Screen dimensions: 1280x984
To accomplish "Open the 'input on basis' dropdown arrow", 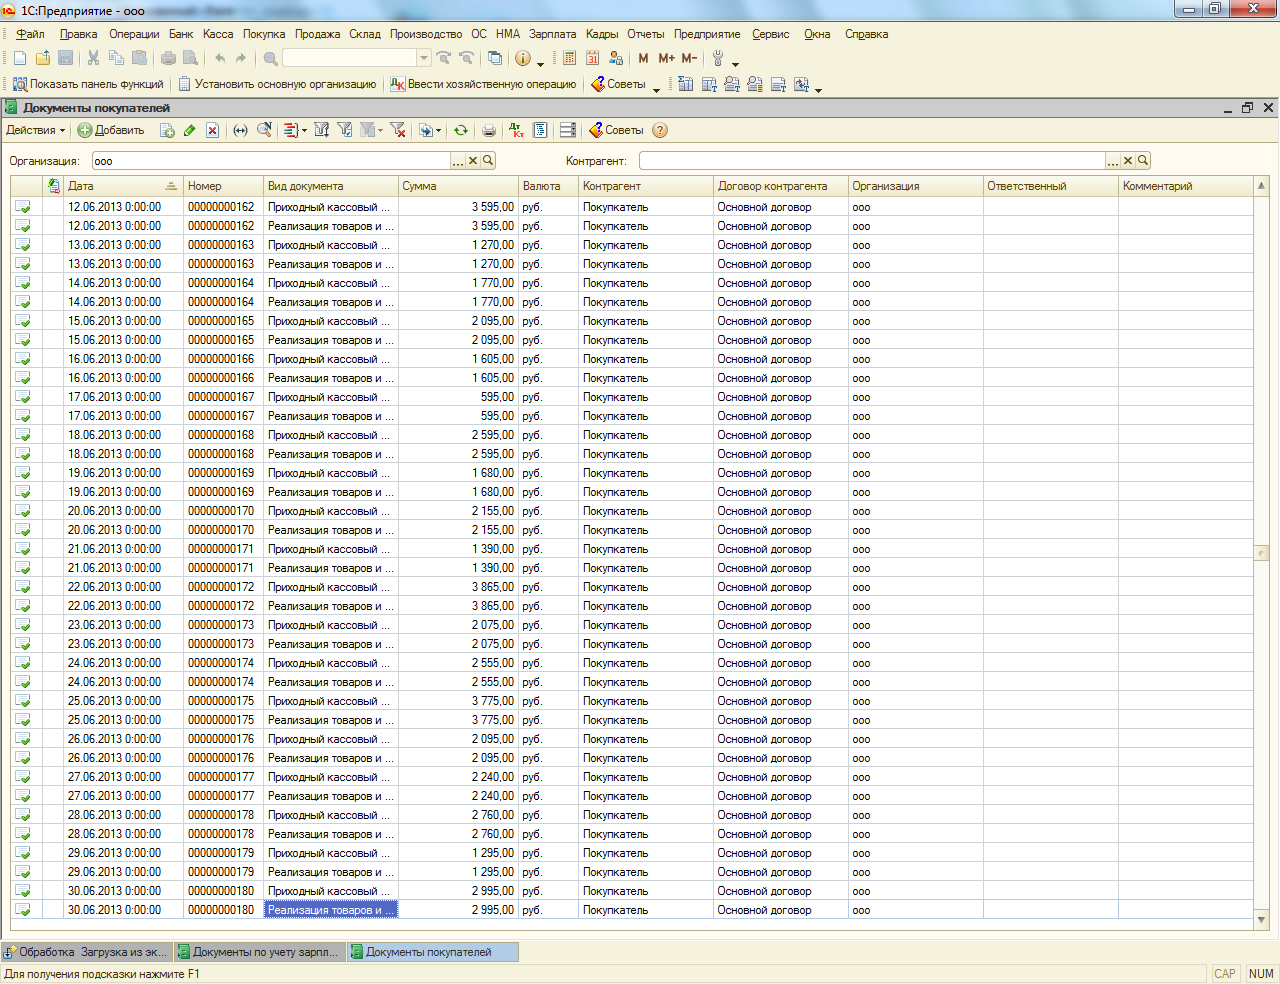I will coord(304,130).
